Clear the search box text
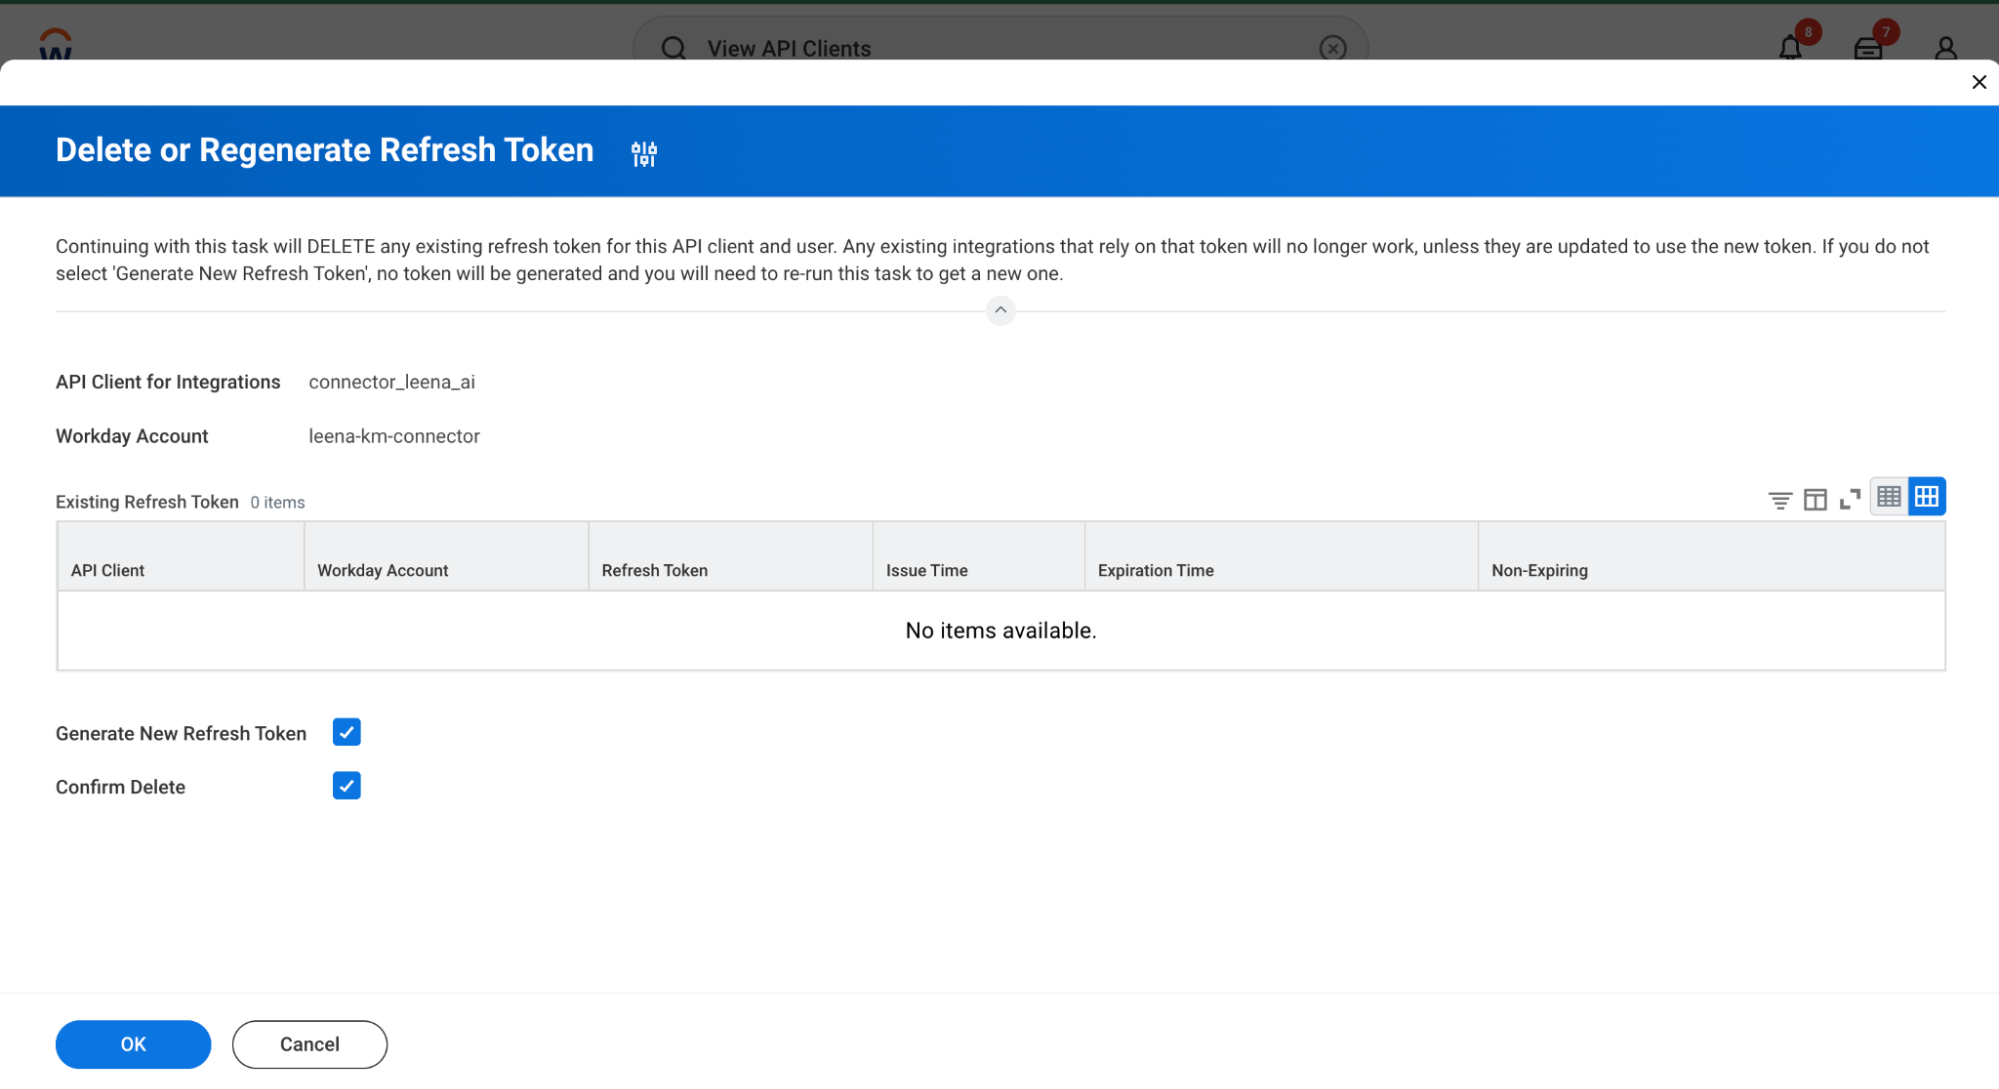1999x1089 pixels. 1332,48
